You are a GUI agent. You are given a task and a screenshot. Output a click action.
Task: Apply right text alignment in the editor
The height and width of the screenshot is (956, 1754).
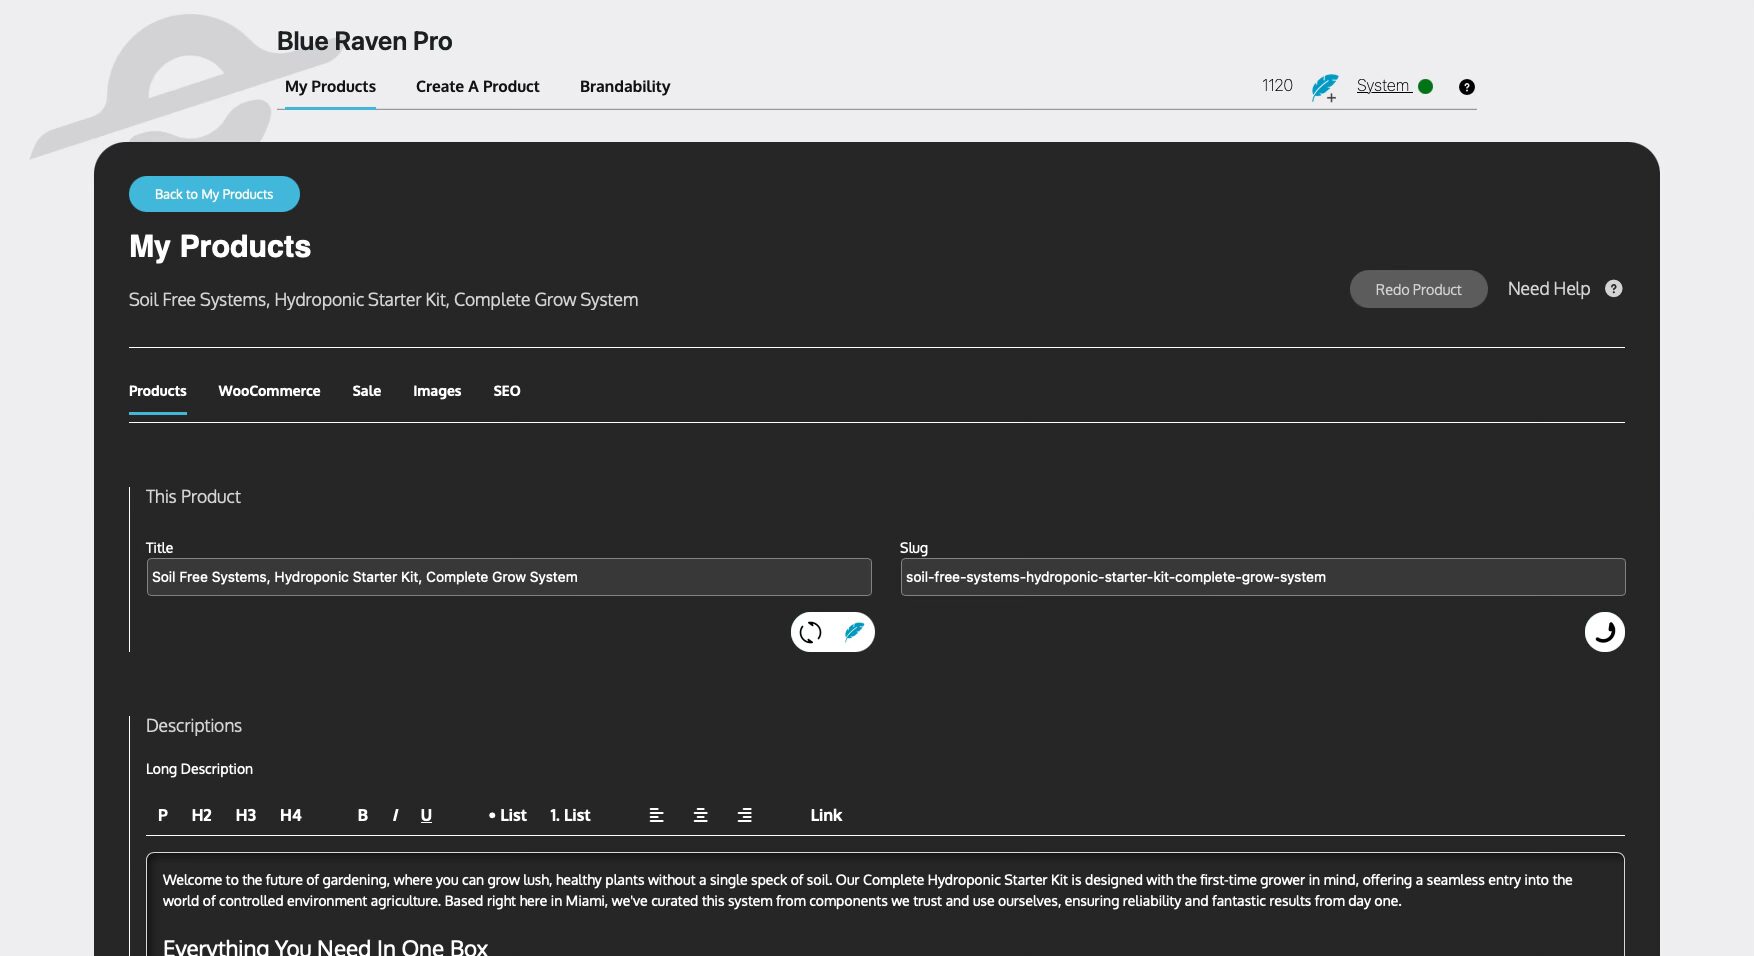point(745,815)
